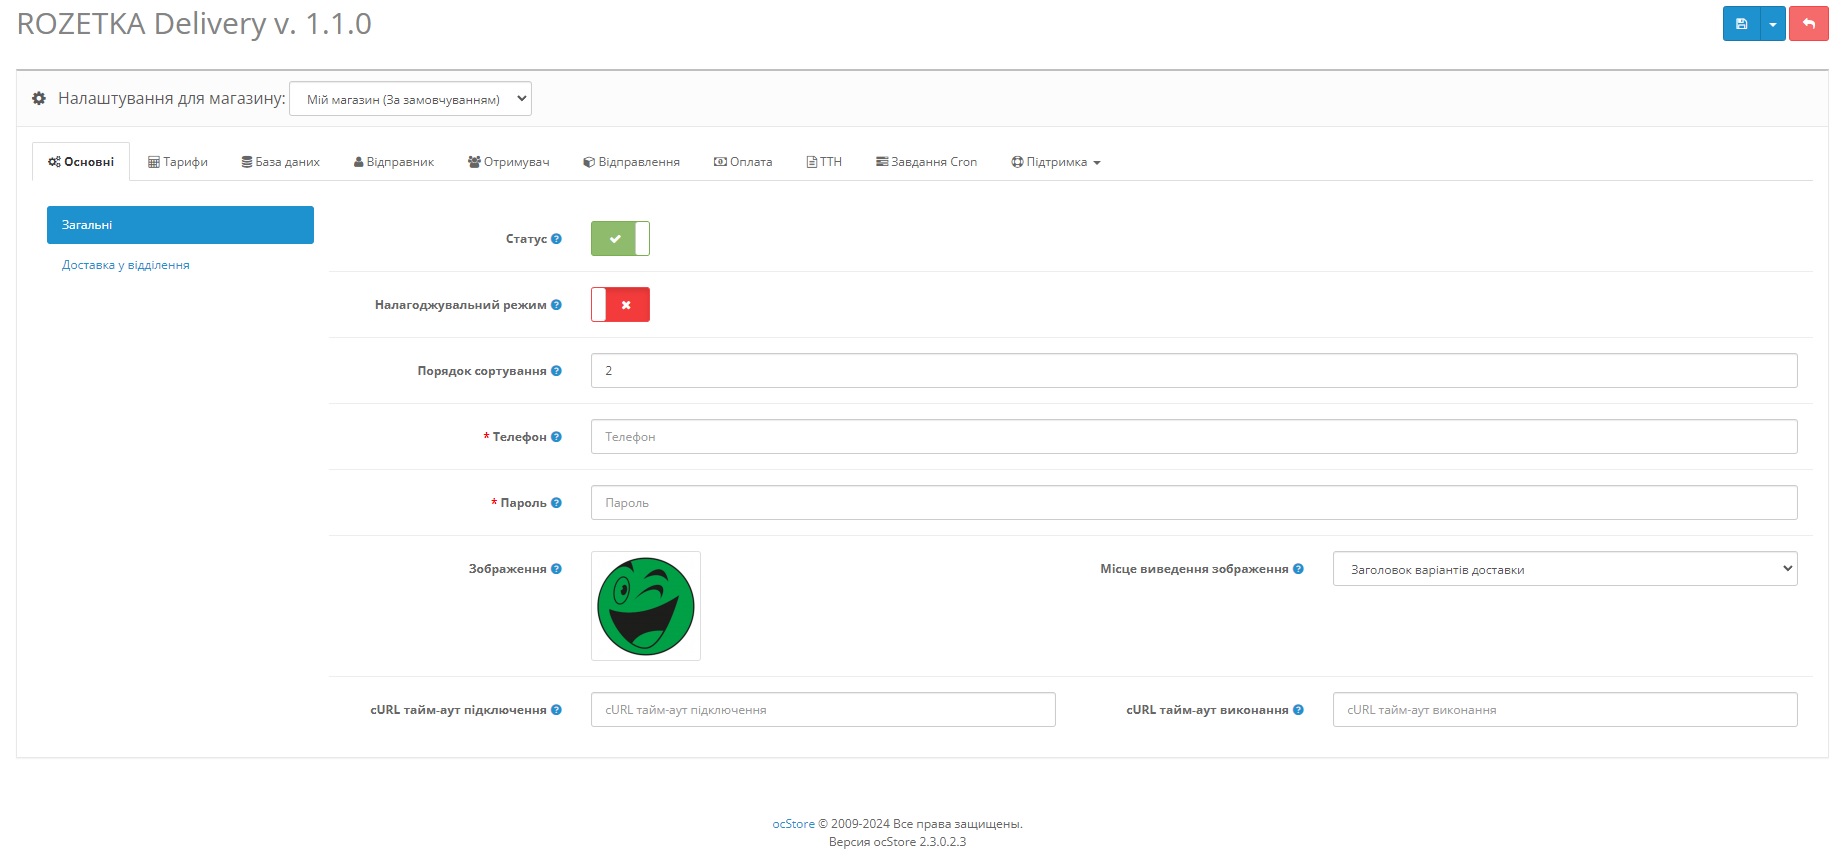Open the Відправник tab
Image resolution: width=1845 pixels, height=857 pixels.
394,162
